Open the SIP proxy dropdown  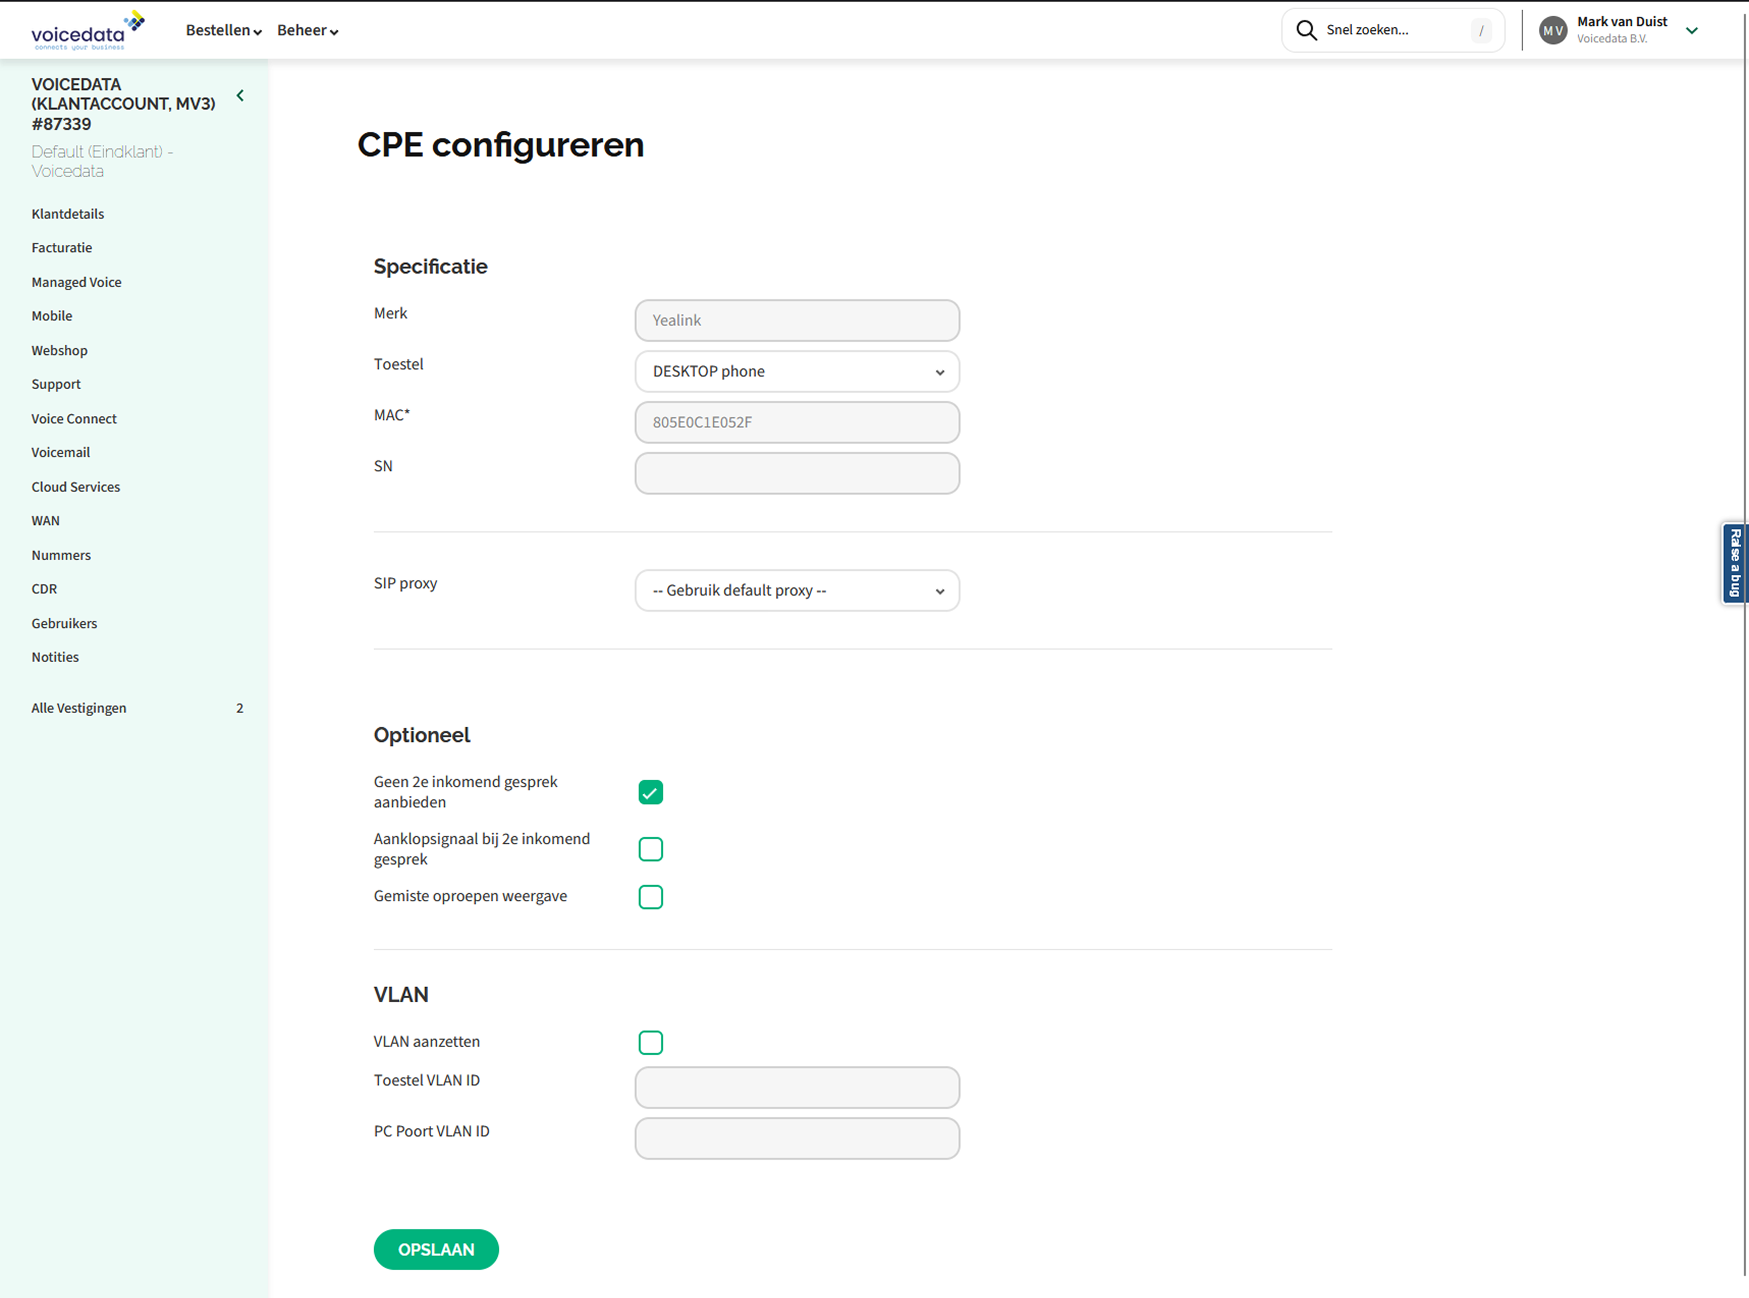[797, 591]
